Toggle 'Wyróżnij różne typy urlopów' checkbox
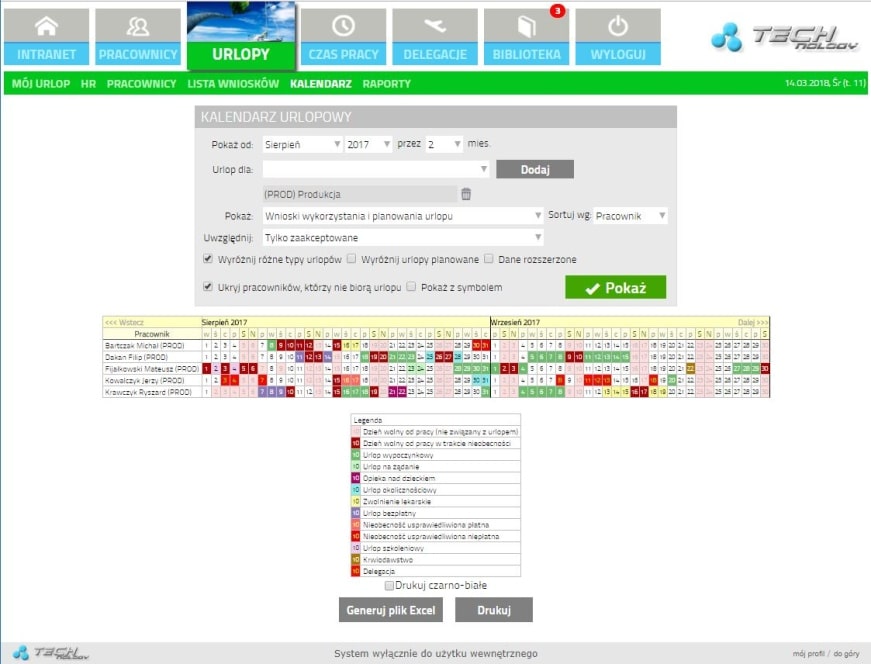Screen dimensions: 871x664 pyautogui.click(x=207, y=260)
